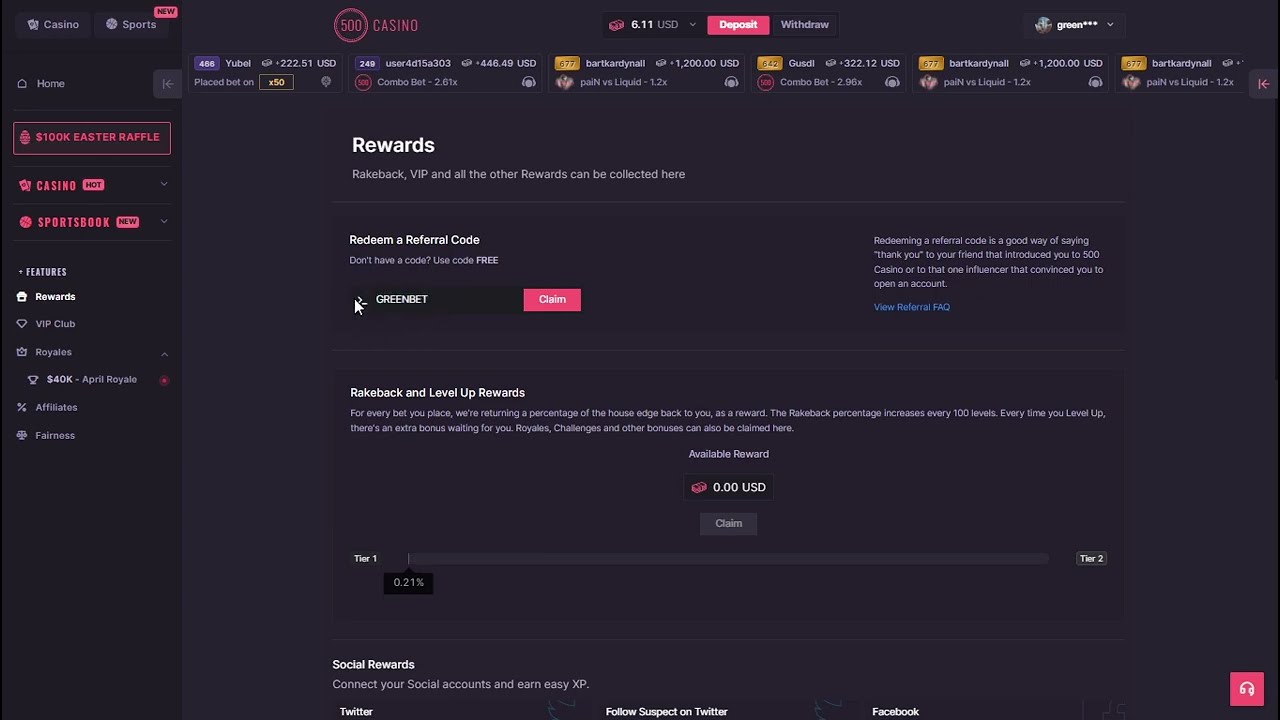Screen dimensions: 1280x720
Task: Switch to the Casino top tab
Action: [53, 25]
